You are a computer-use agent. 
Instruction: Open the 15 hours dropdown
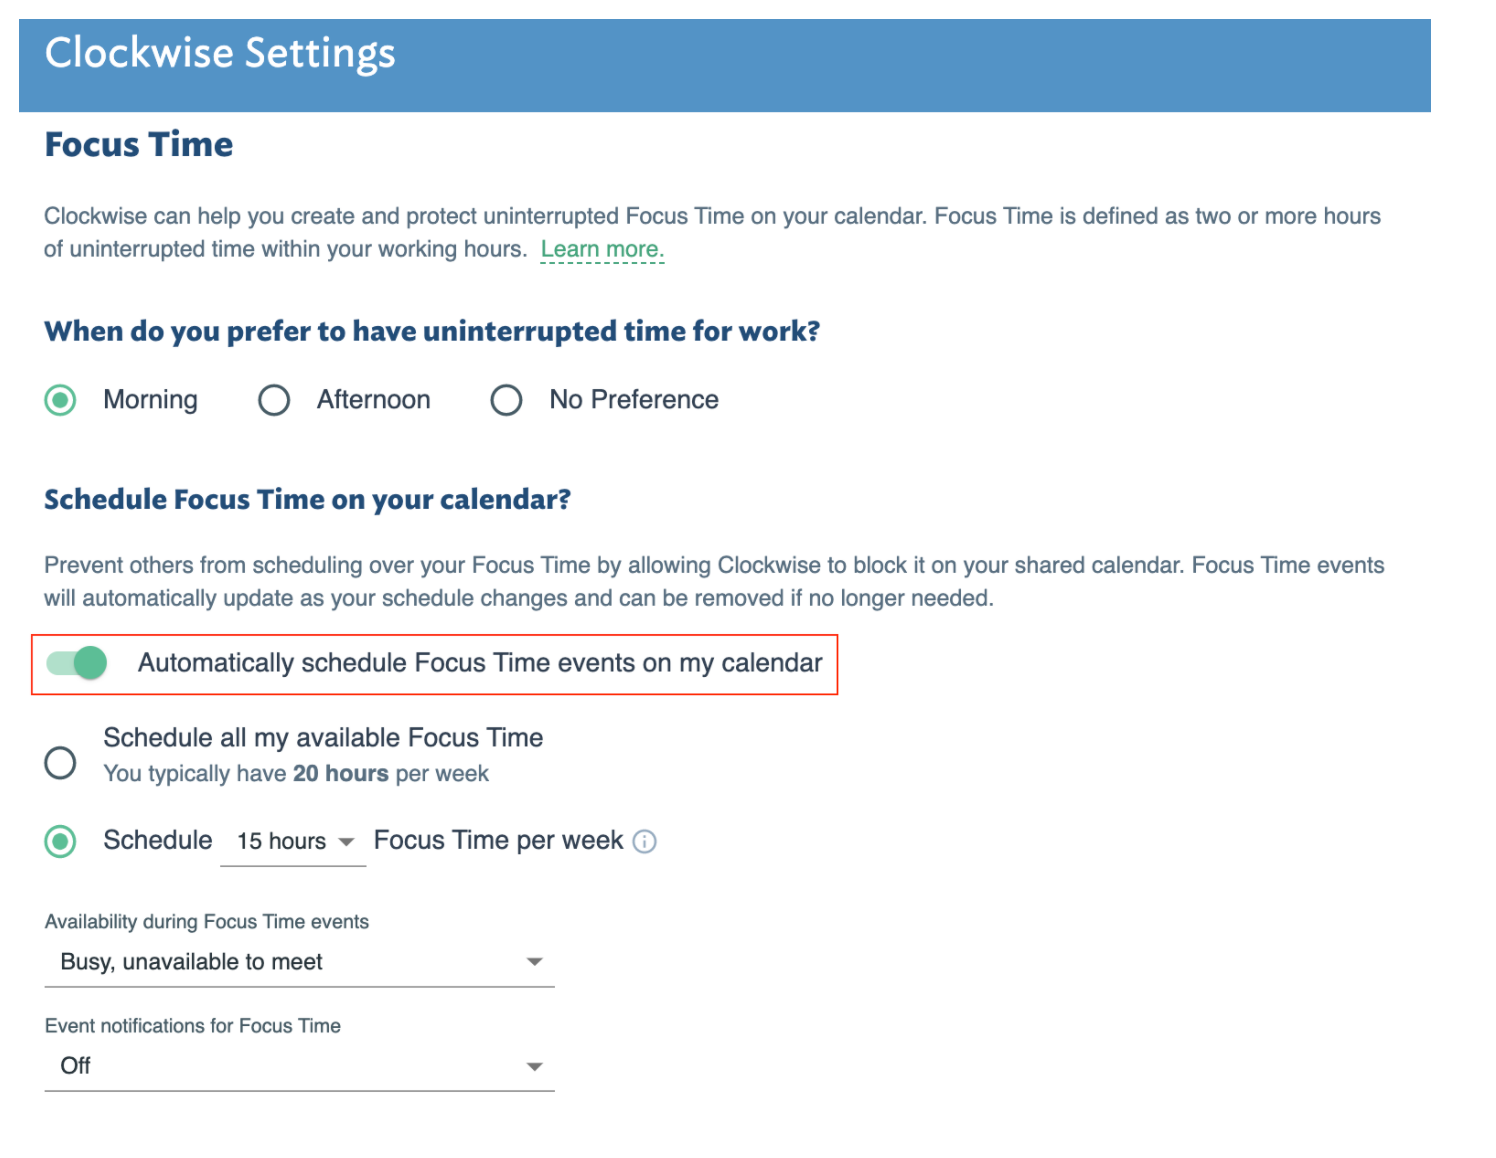pos(293,841)
